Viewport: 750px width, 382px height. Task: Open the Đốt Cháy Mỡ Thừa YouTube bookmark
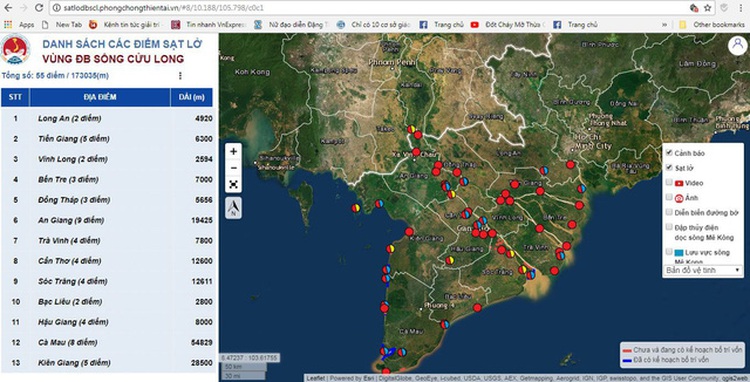508,24
